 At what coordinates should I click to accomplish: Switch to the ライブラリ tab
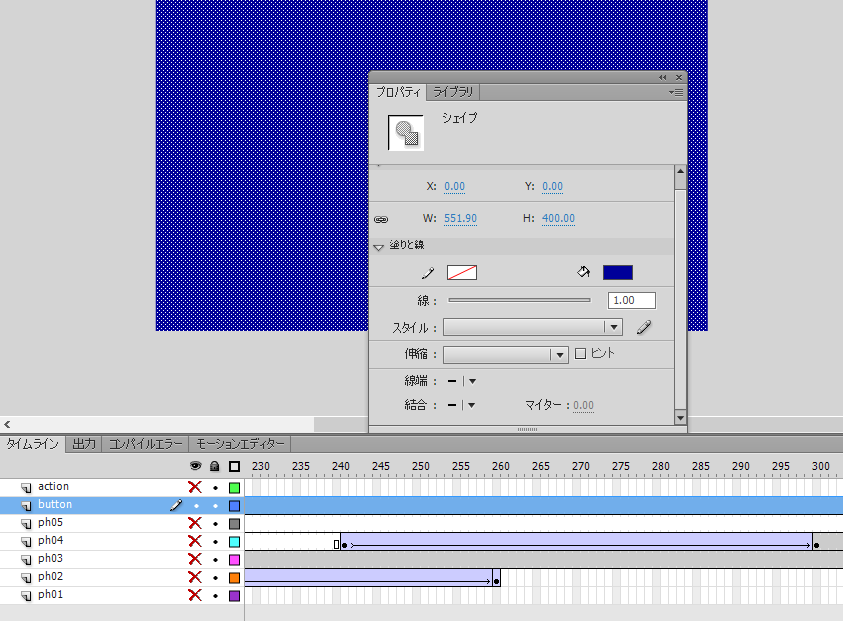(x=453, y=92)
